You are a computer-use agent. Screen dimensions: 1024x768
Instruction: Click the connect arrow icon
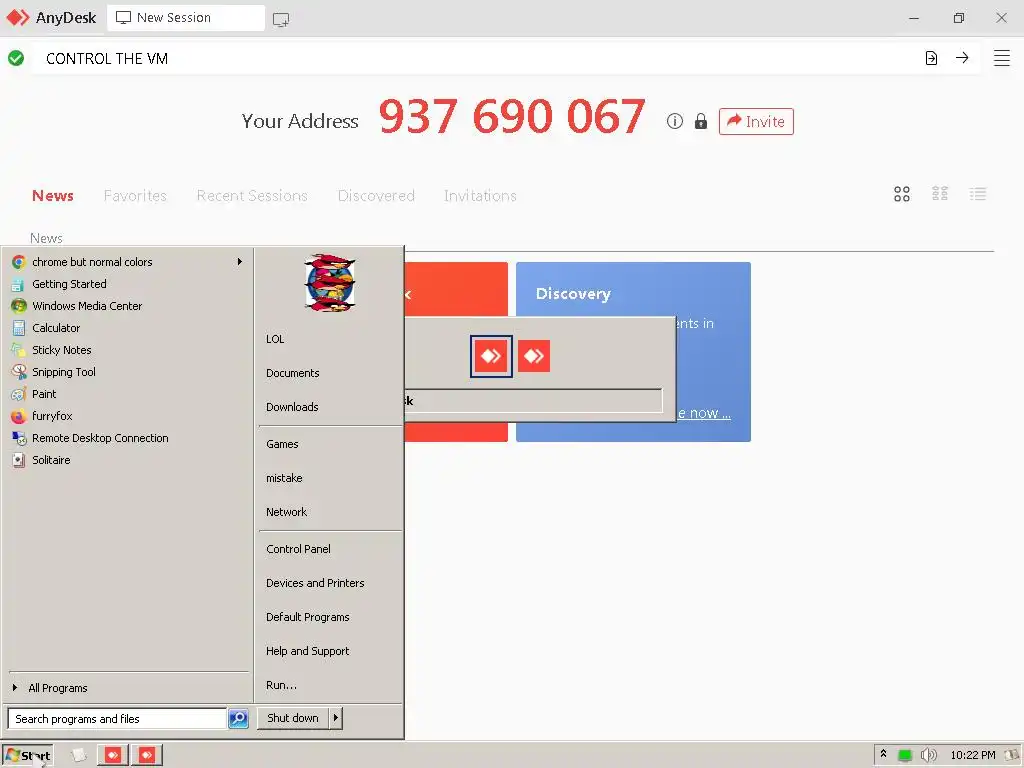tap(962, 57)
